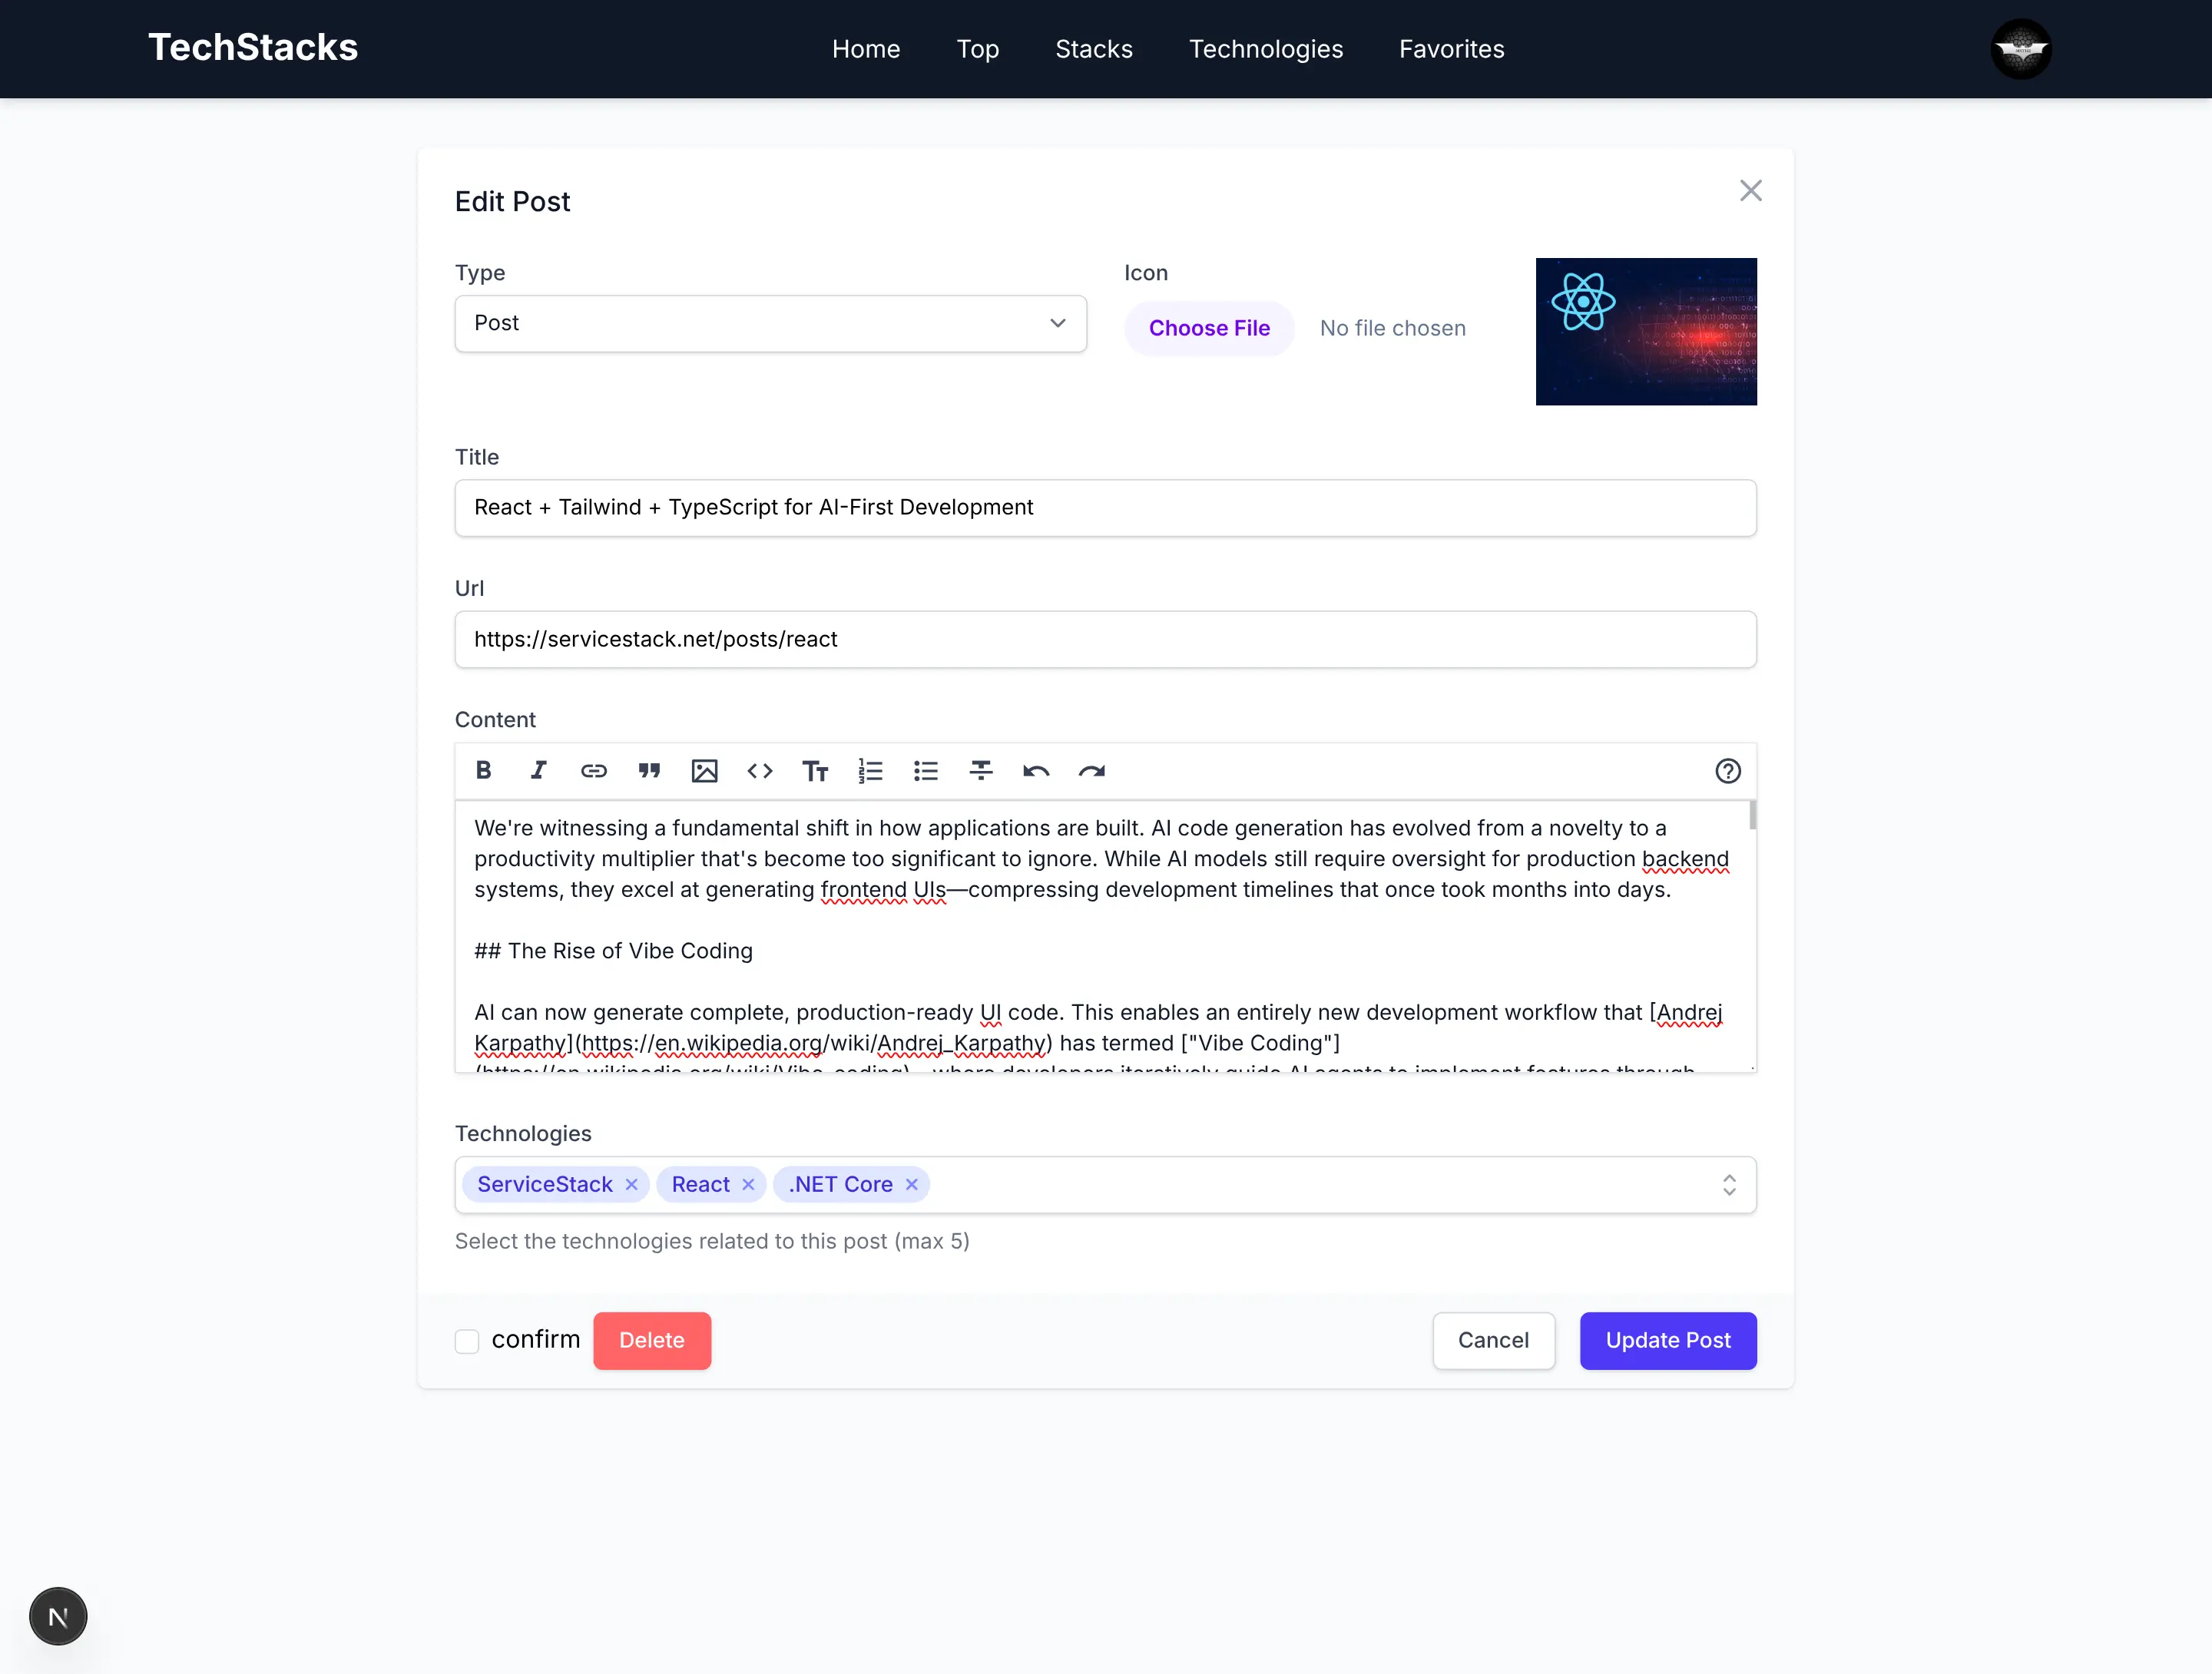The width and height of the screenshot is (2212, 1674).
Task: Insert image via the editor toolbar
Action: point(704,770)
